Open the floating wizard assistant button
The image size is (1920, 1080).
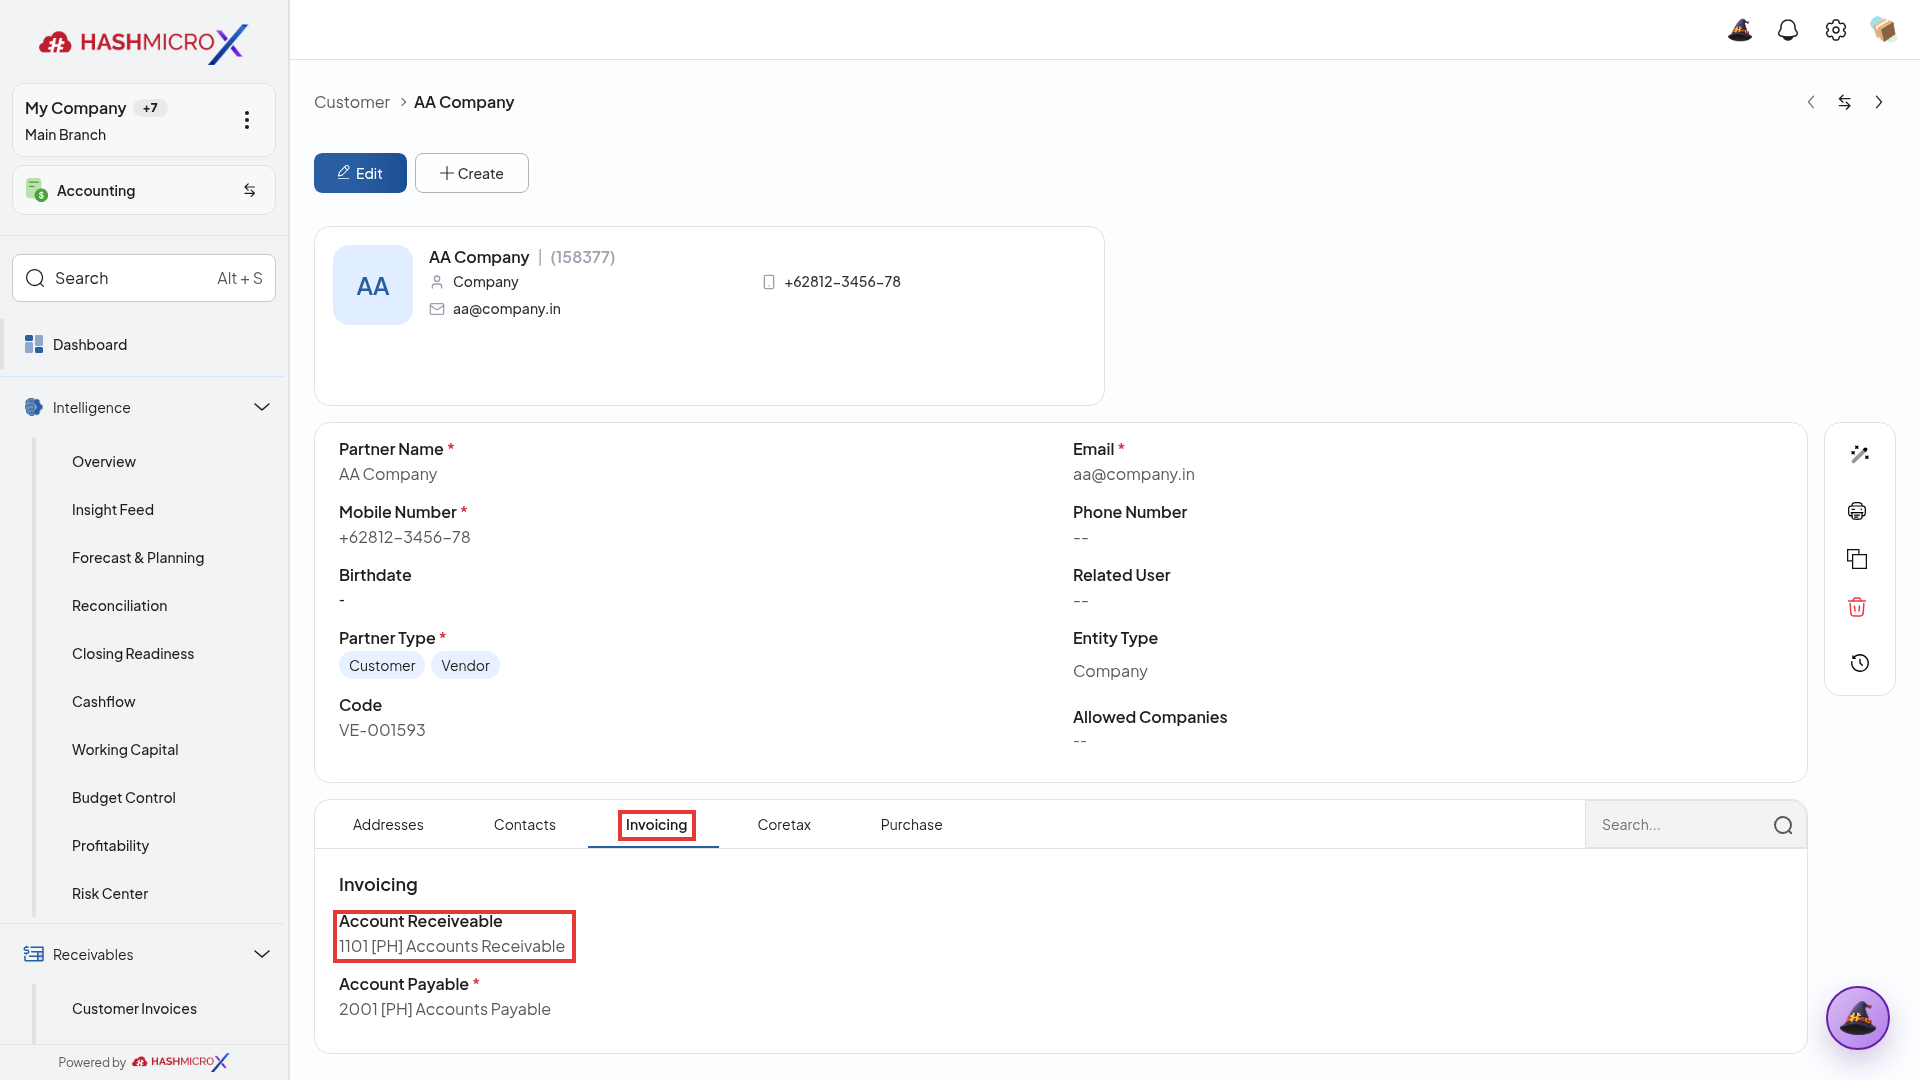pos(1858,1018)
